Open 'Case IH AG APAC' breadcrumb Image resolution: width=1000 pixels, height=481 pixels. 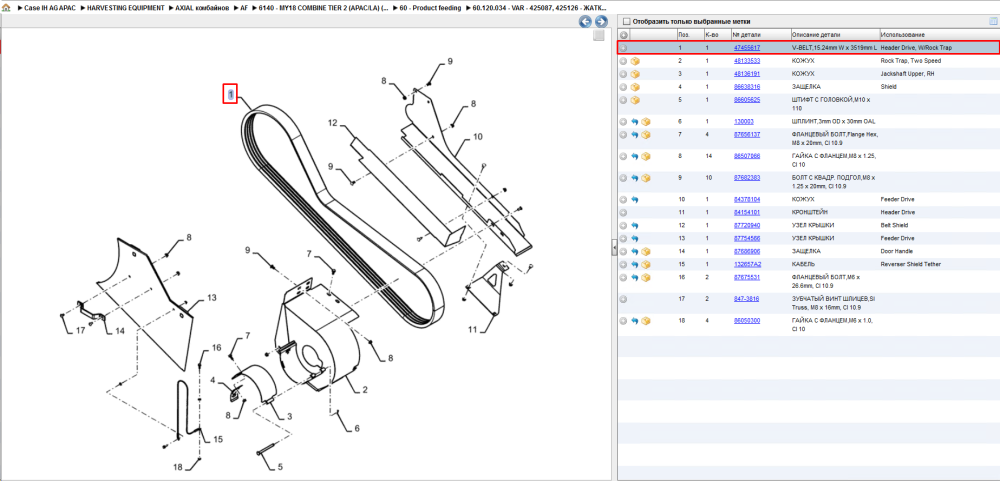[49, 8]
